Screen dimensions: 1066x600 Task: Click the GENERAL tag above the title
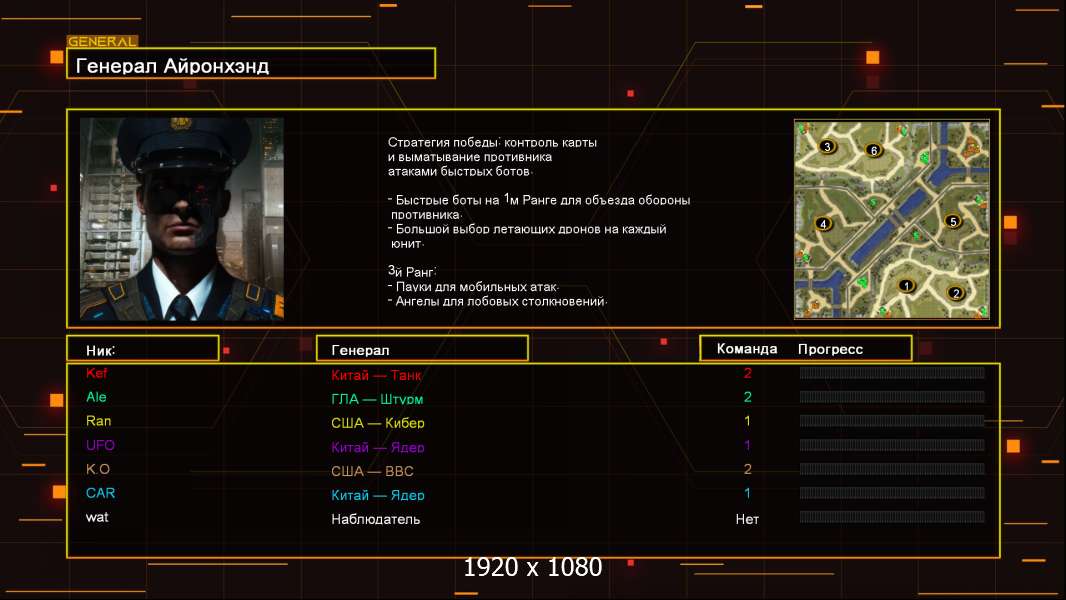tap(103, 41)
